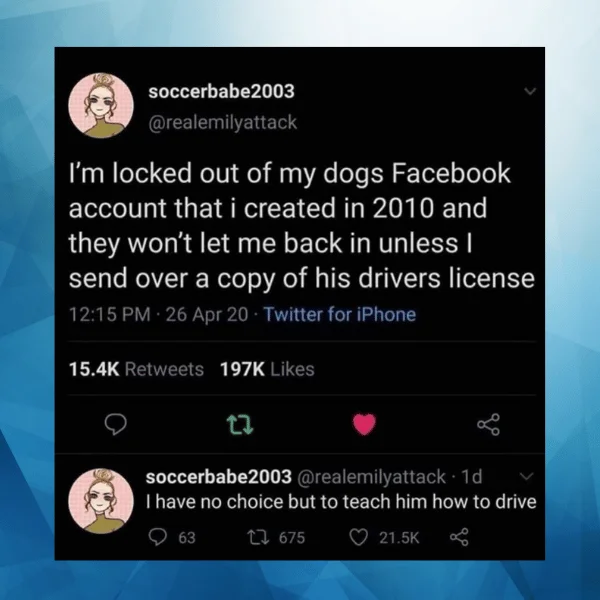Retweet the reply showing 675 retweets
This screenshot has height=600, width=600.
coord(258,537)
